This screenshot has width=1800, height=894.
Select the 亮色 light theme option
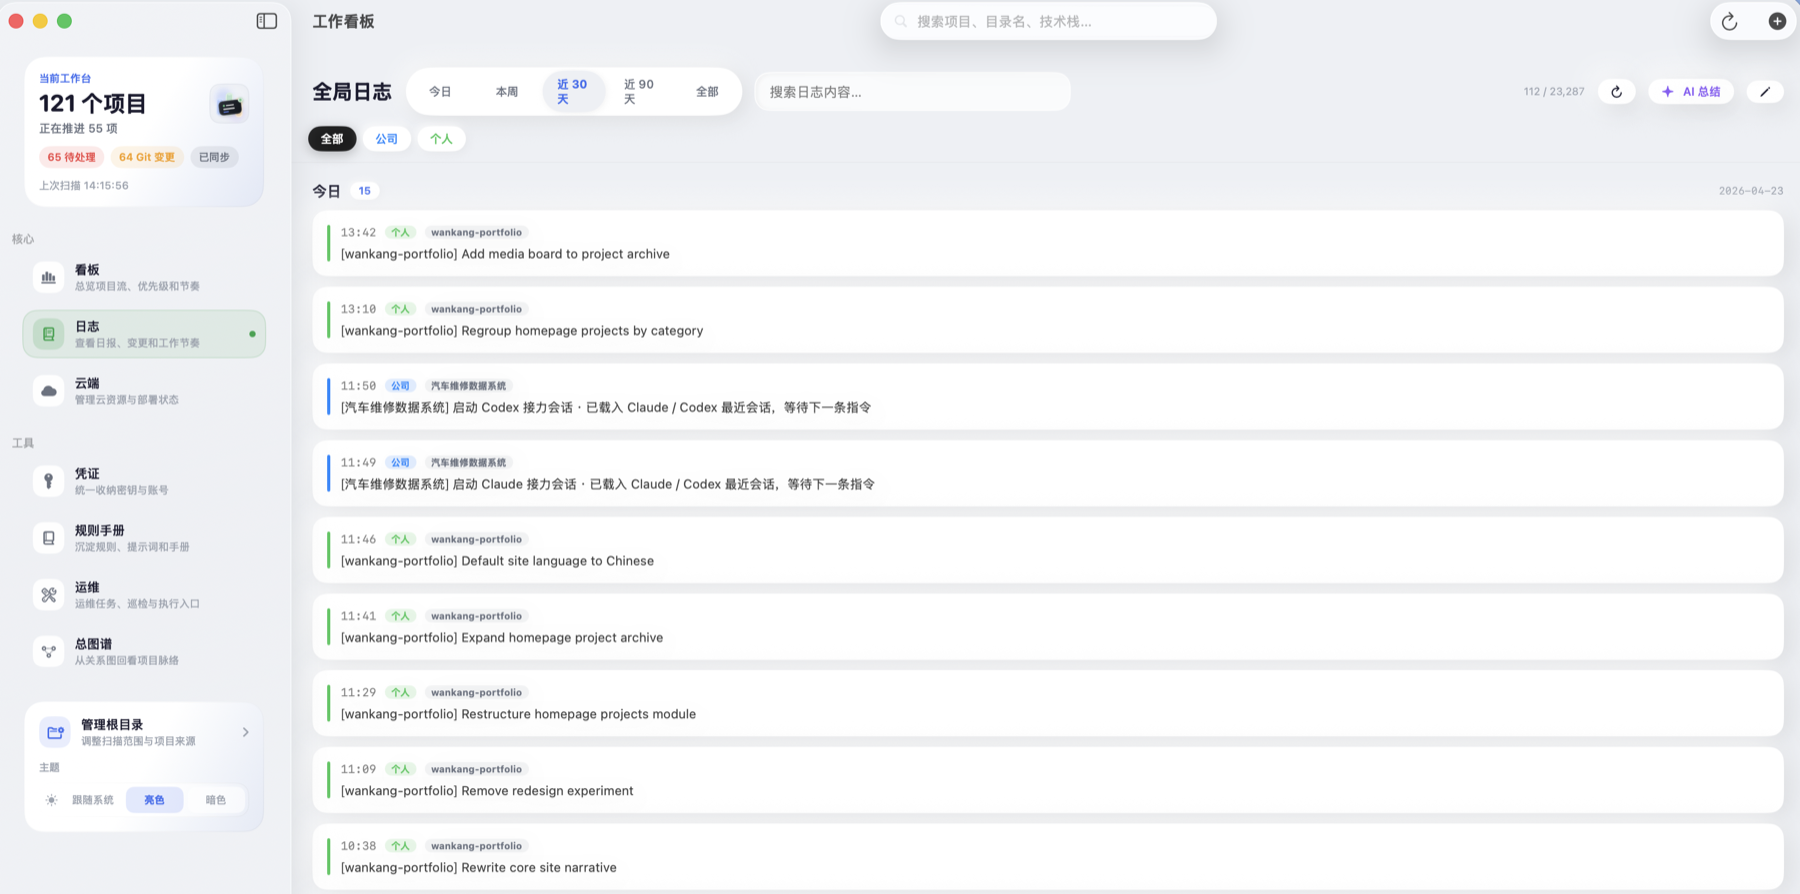click(x=154, y=800)
